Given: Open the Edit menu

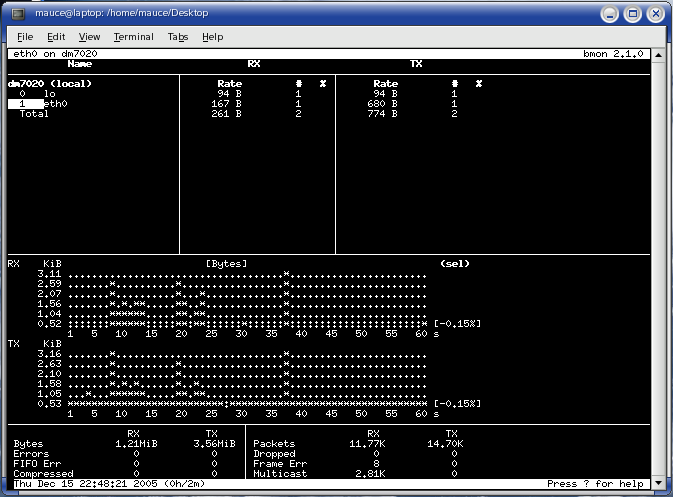Looking at the screenshot, I should coord(56,37).
